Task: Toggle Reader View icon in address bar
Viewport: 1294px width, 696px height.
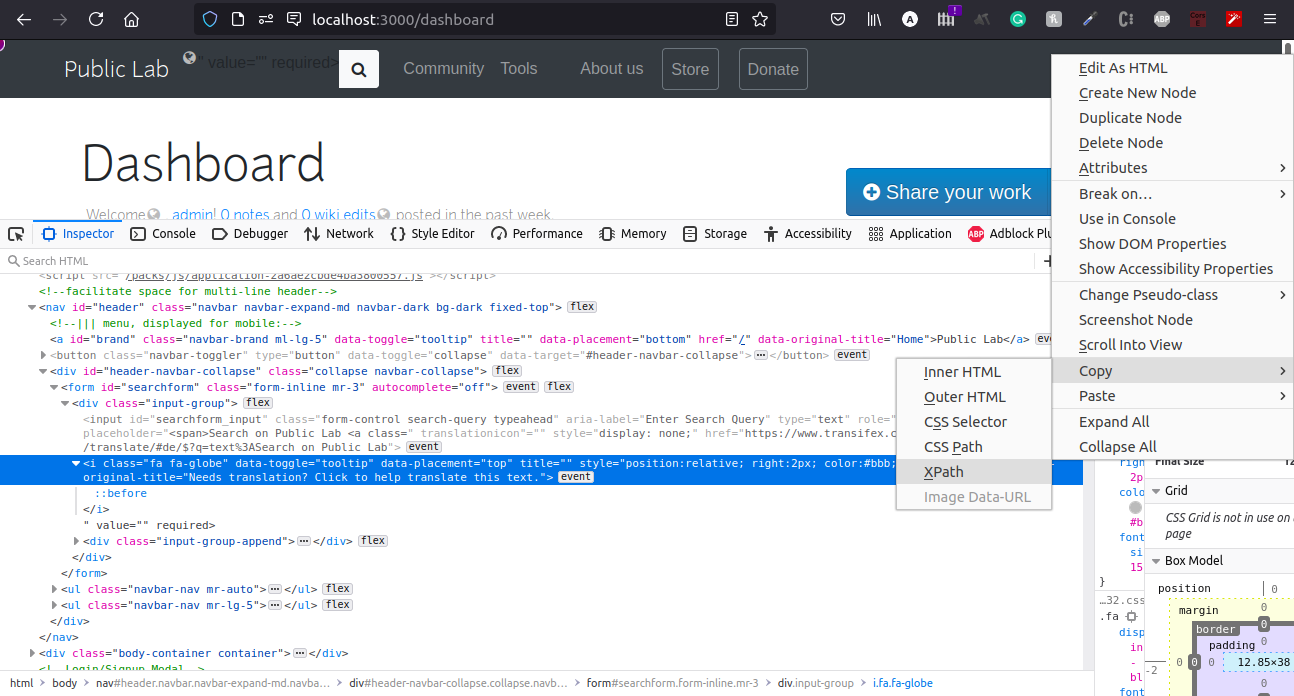Action: tap(732, 19)
